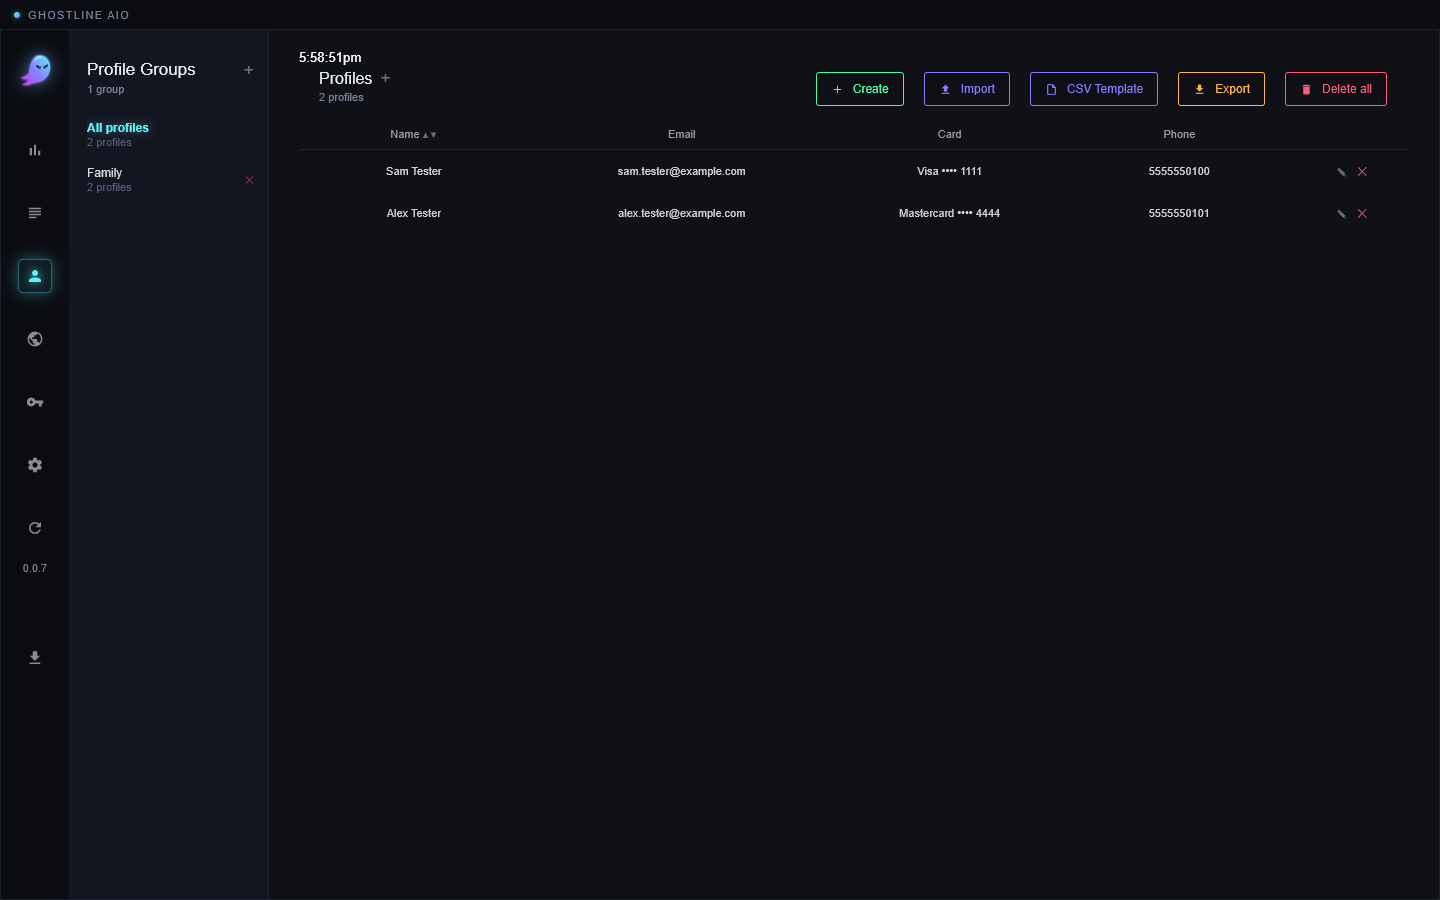Viewport: 1440px width, 900px height.
Task: Click email sam.tester@example.com
Action: click(x=682, y=171)
